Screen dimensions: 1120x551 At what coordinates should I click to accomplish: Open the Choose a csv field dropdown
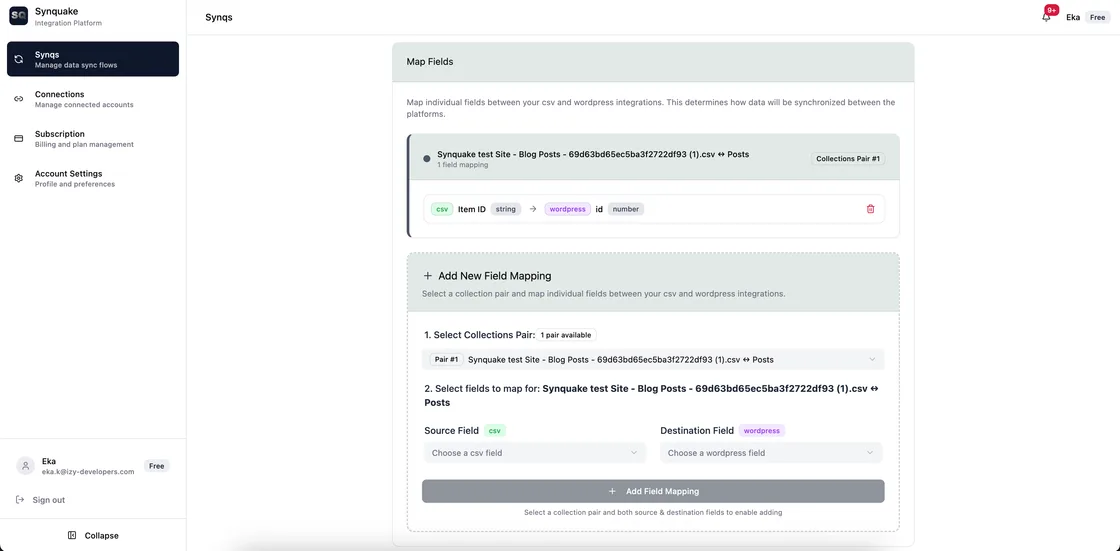coord(534,452)
